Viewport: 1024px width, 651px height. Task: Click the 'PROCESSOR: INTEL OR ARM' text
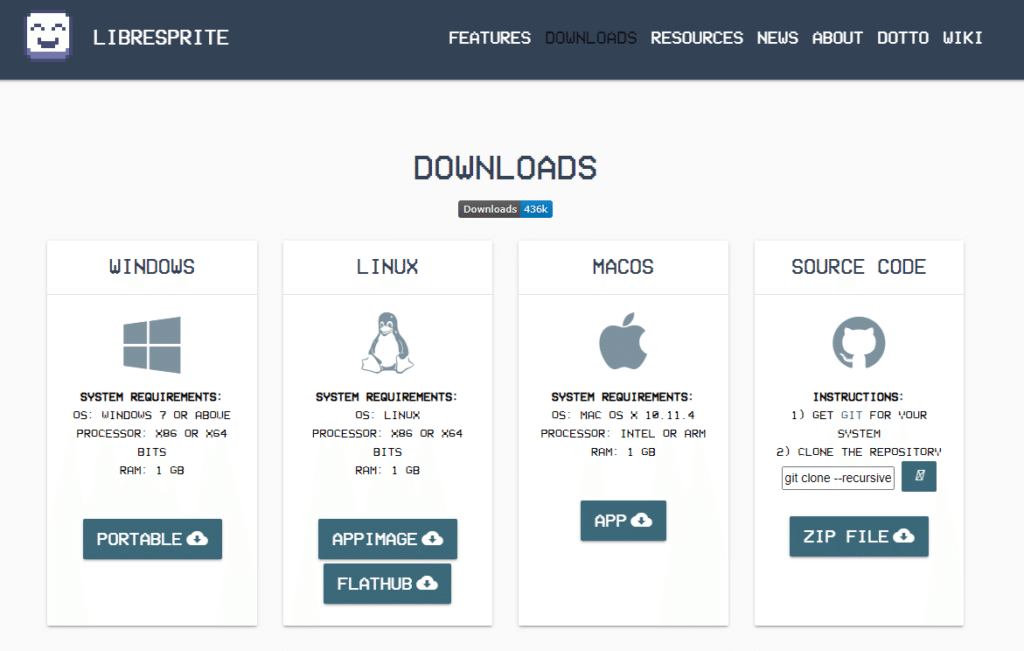click(623, 434)
